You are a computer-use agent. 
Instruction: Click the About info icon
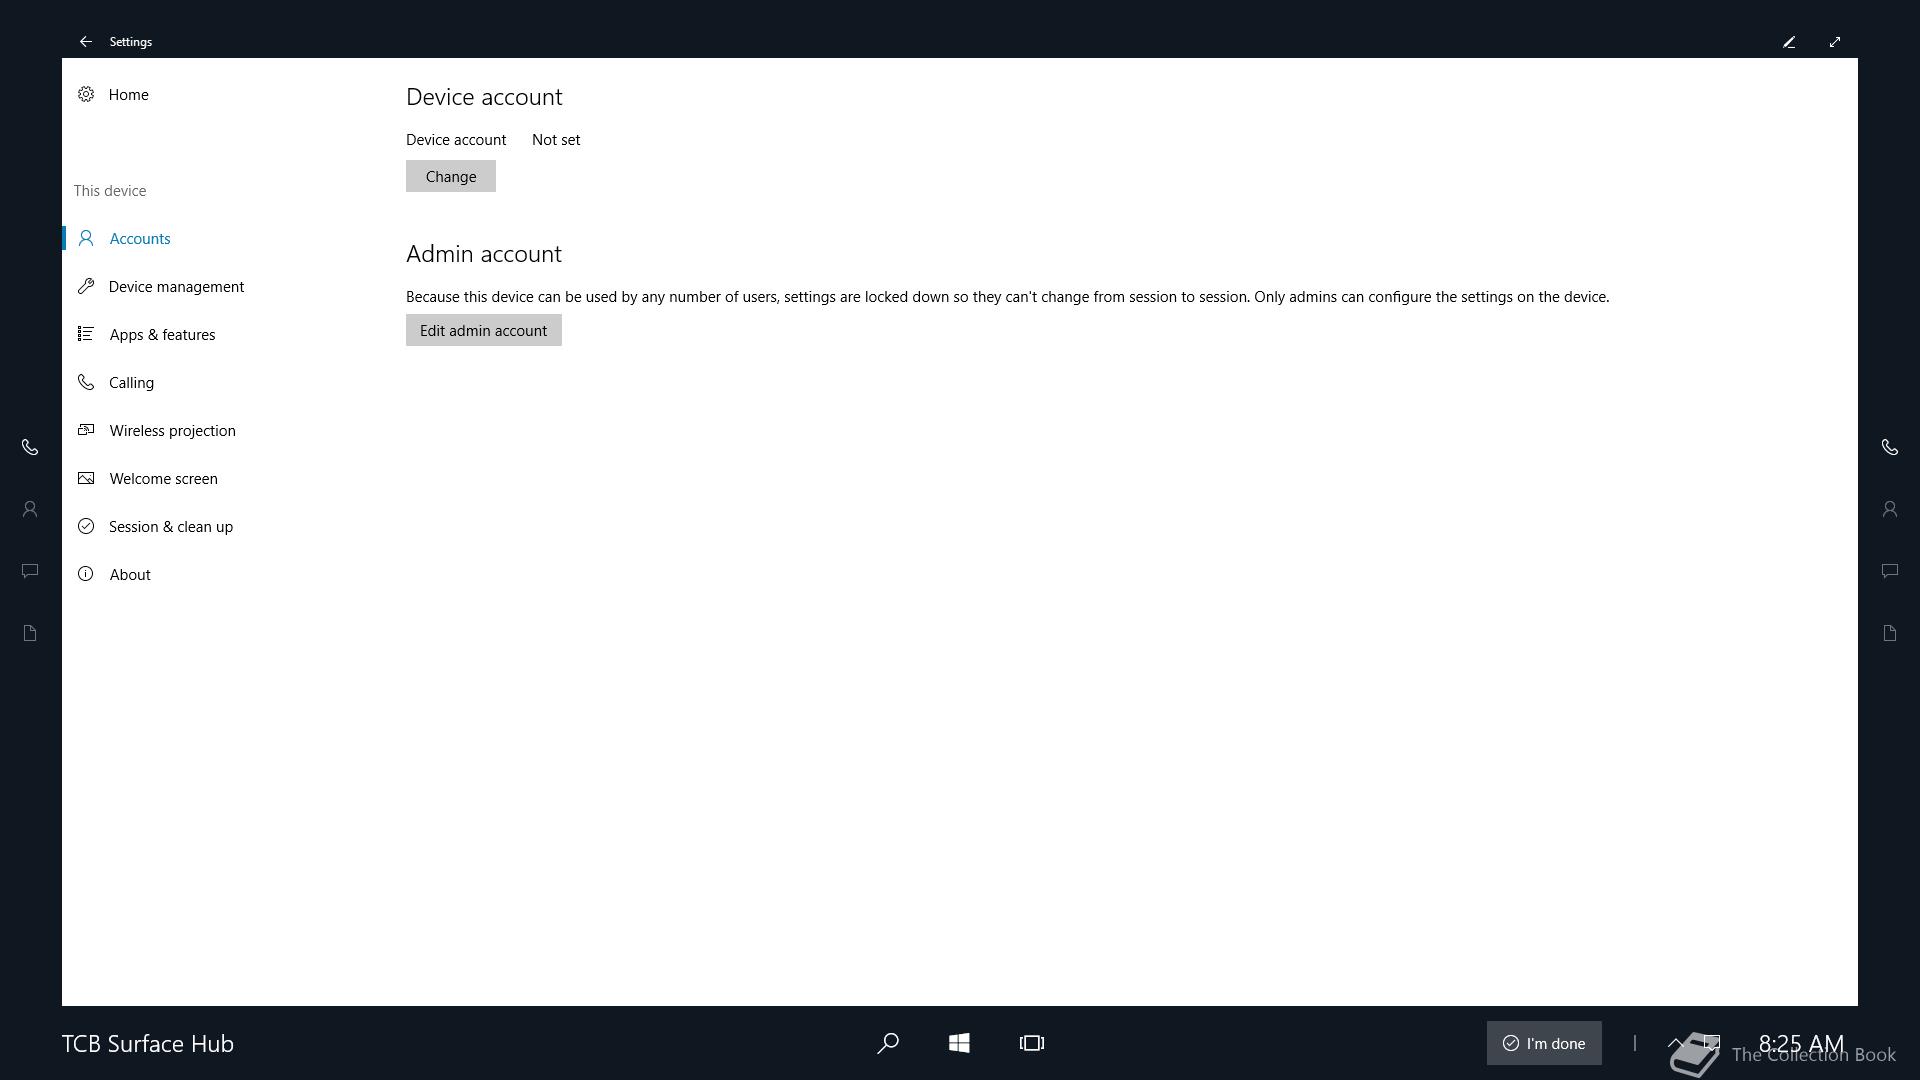click(x=86, y=574)
